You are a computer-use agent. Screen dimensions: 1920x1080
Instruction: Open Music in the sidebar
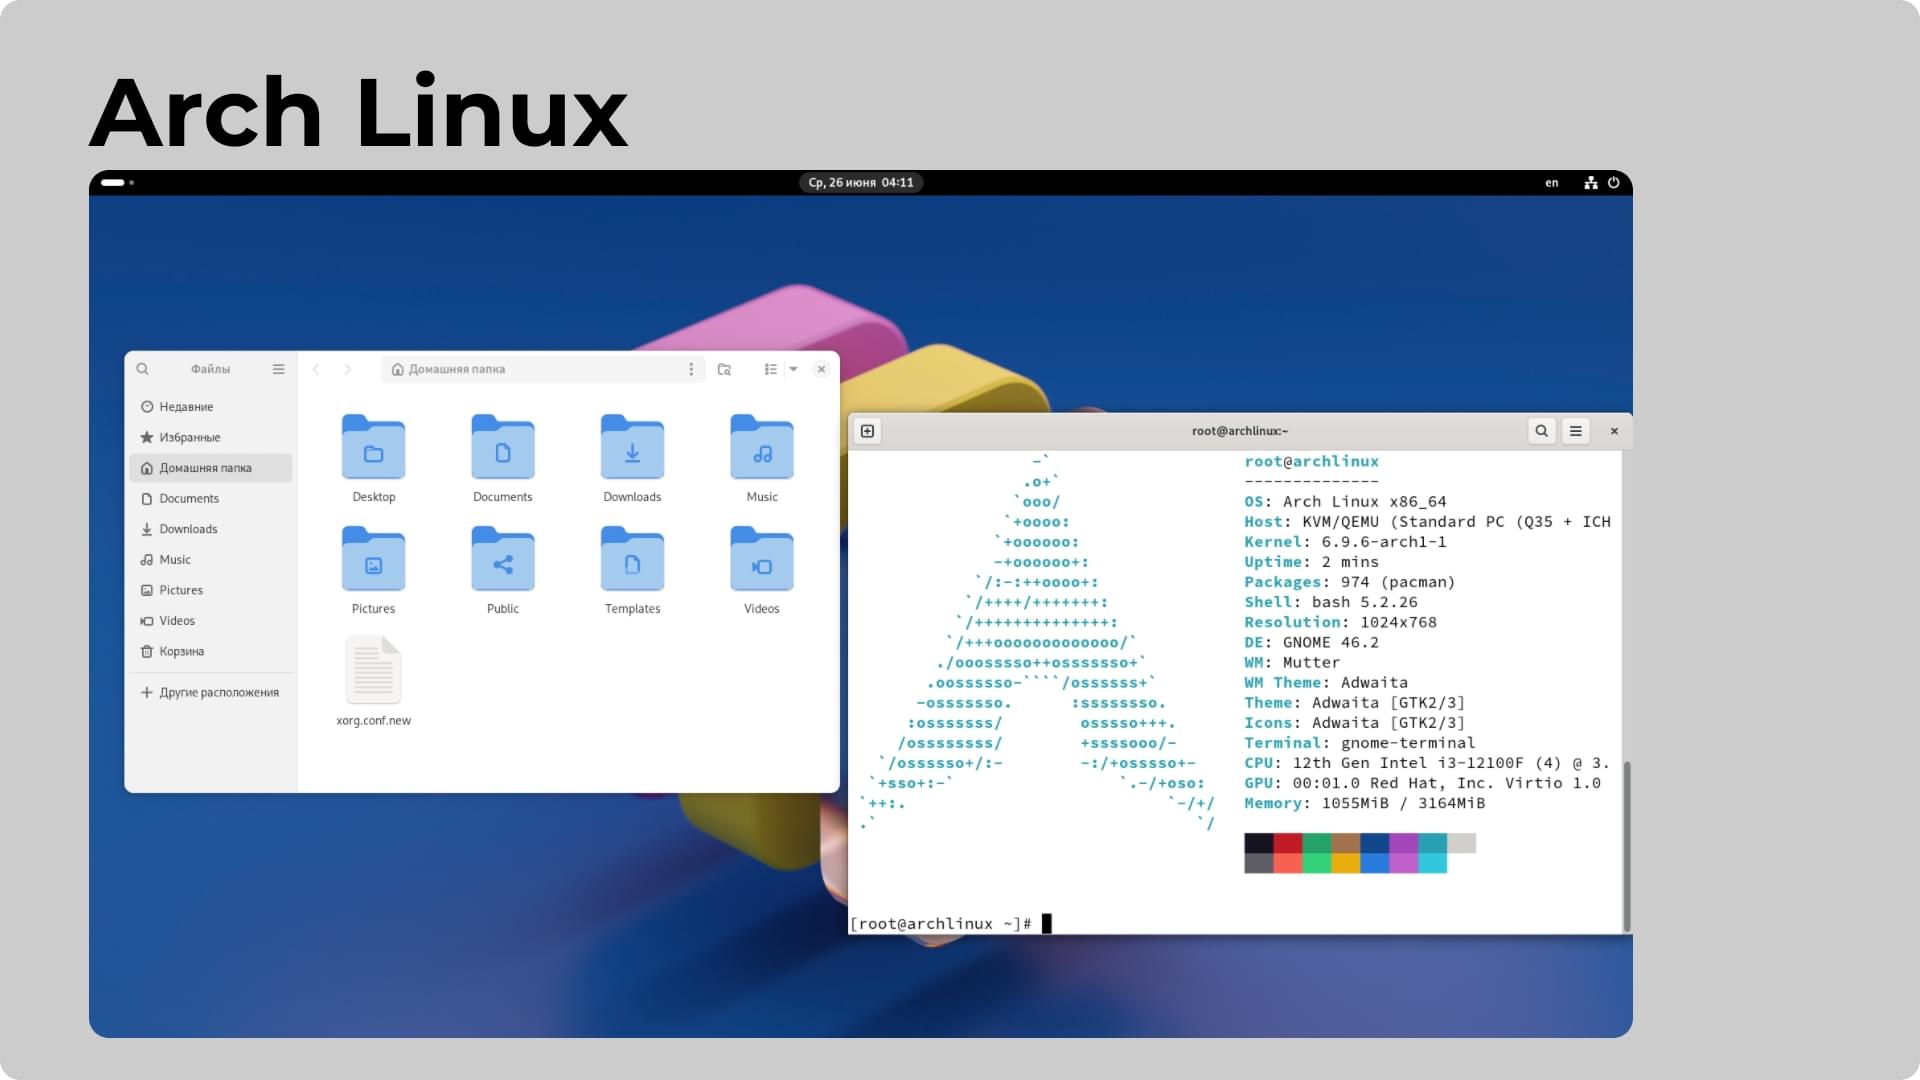[210, 560]
